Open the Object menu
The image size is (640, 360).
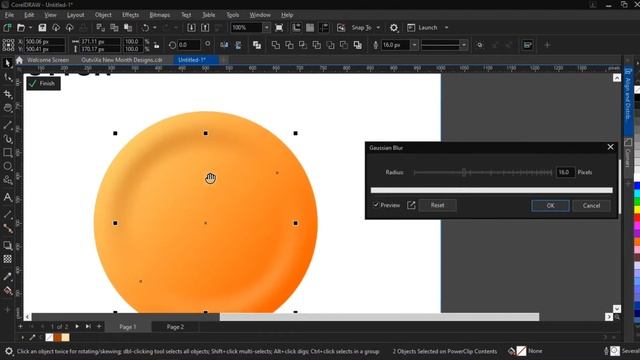point(103,15)
